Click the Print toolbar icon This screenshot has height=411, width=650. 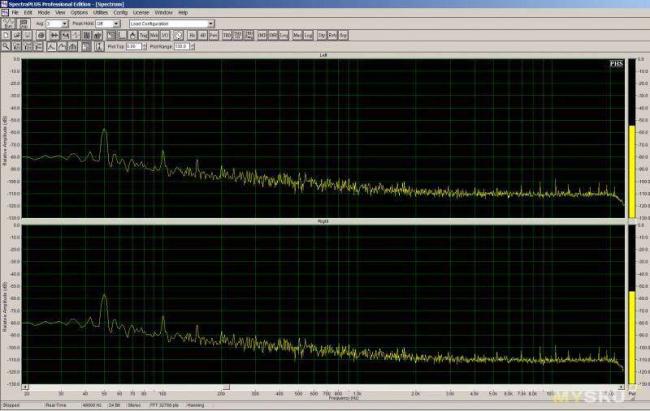(41, 36)
